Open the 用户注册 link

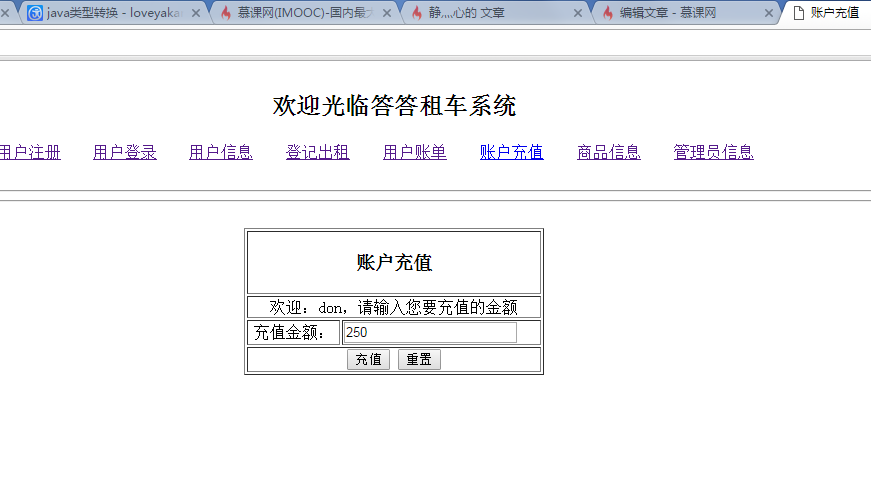(x=30, y=152)
